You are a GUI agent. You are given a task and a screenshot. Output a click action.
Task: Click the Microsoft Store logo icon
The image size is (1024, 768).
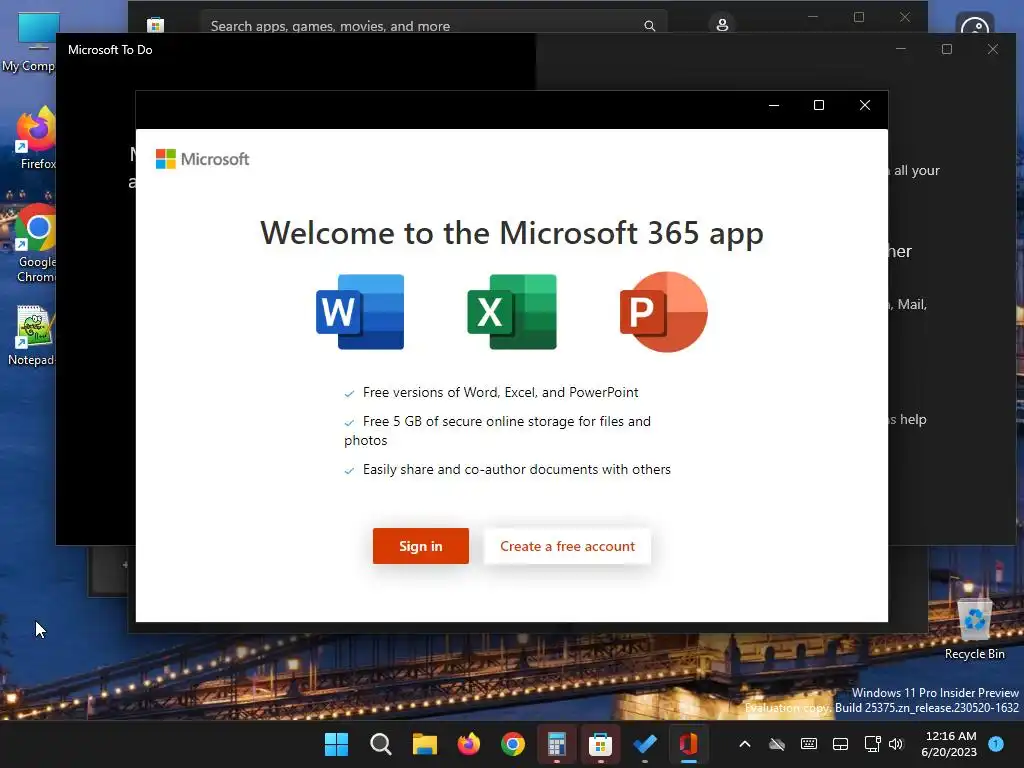coord(155,25)
